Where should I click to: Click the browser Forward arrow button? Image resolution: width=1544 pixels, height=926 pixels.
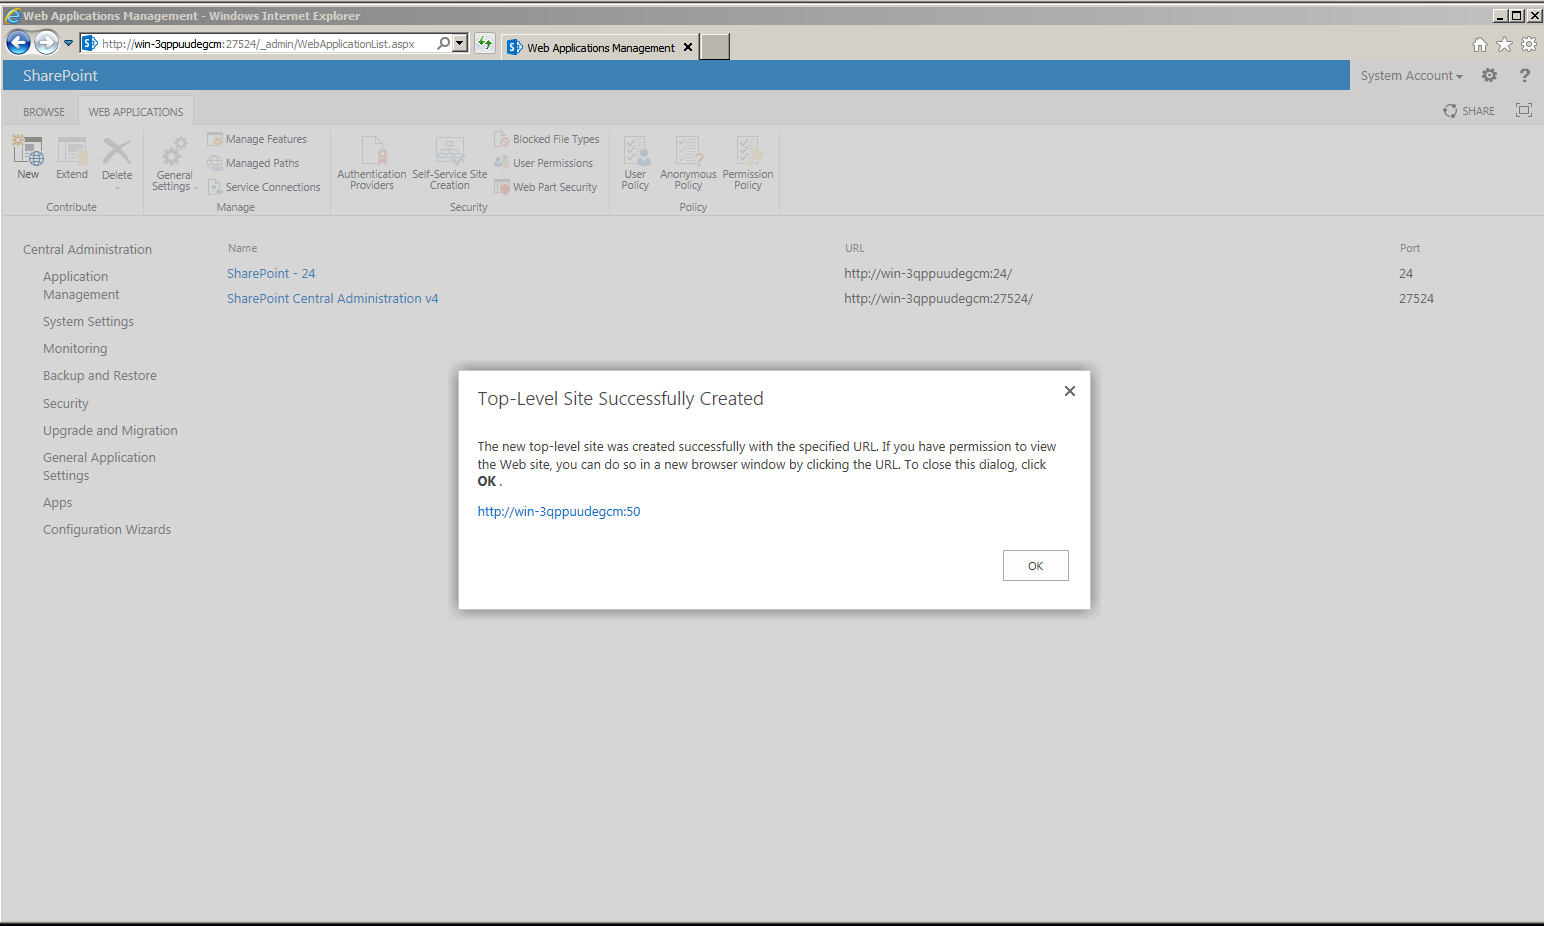pyautogui.click(x=46, y=42)
